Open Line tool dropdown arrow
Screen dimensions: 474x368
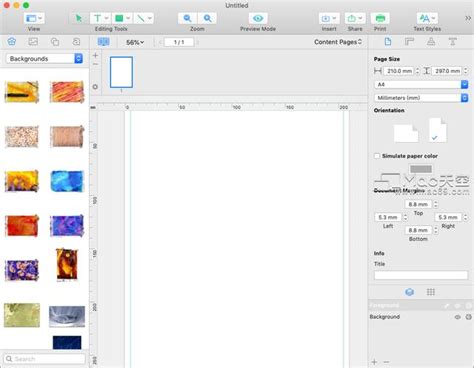(x=150, y=18)
